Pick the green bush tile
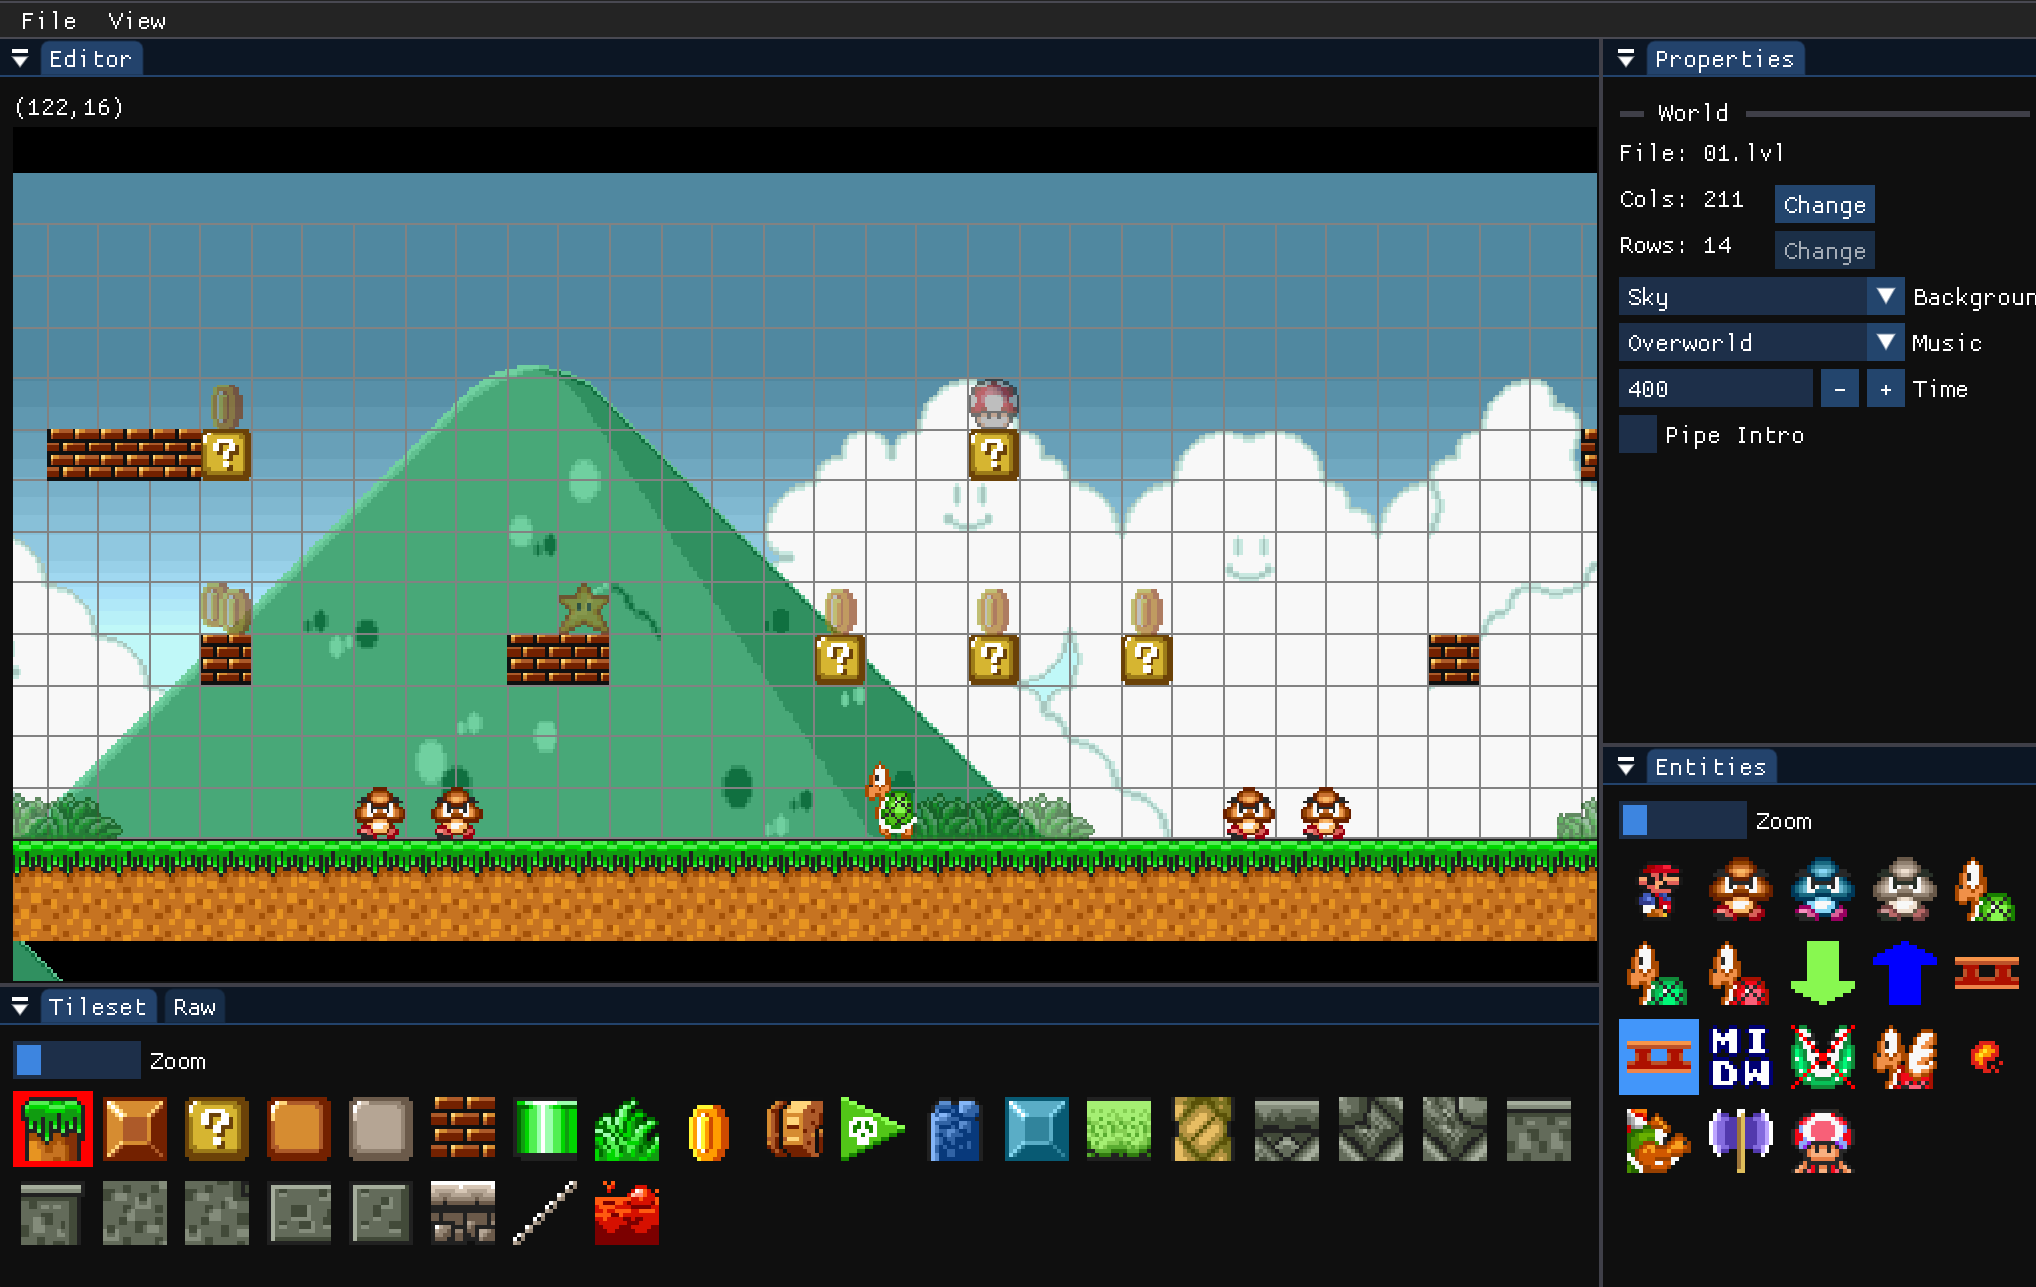The image size is (2036, 1287). point(627,1129)
